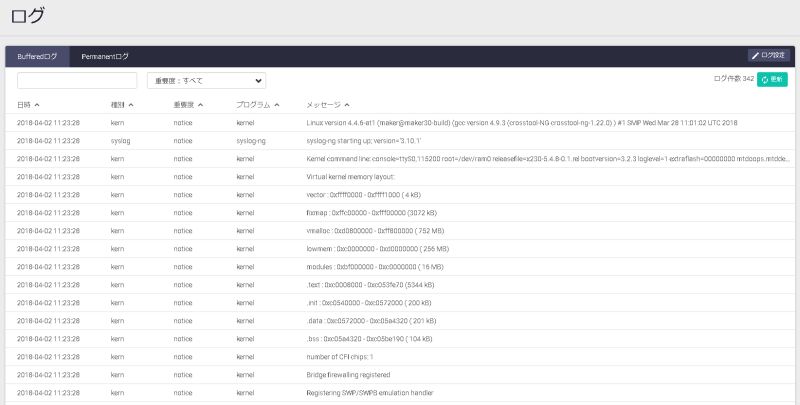Sort by 日時 using its caret icon

coord(37,104)
